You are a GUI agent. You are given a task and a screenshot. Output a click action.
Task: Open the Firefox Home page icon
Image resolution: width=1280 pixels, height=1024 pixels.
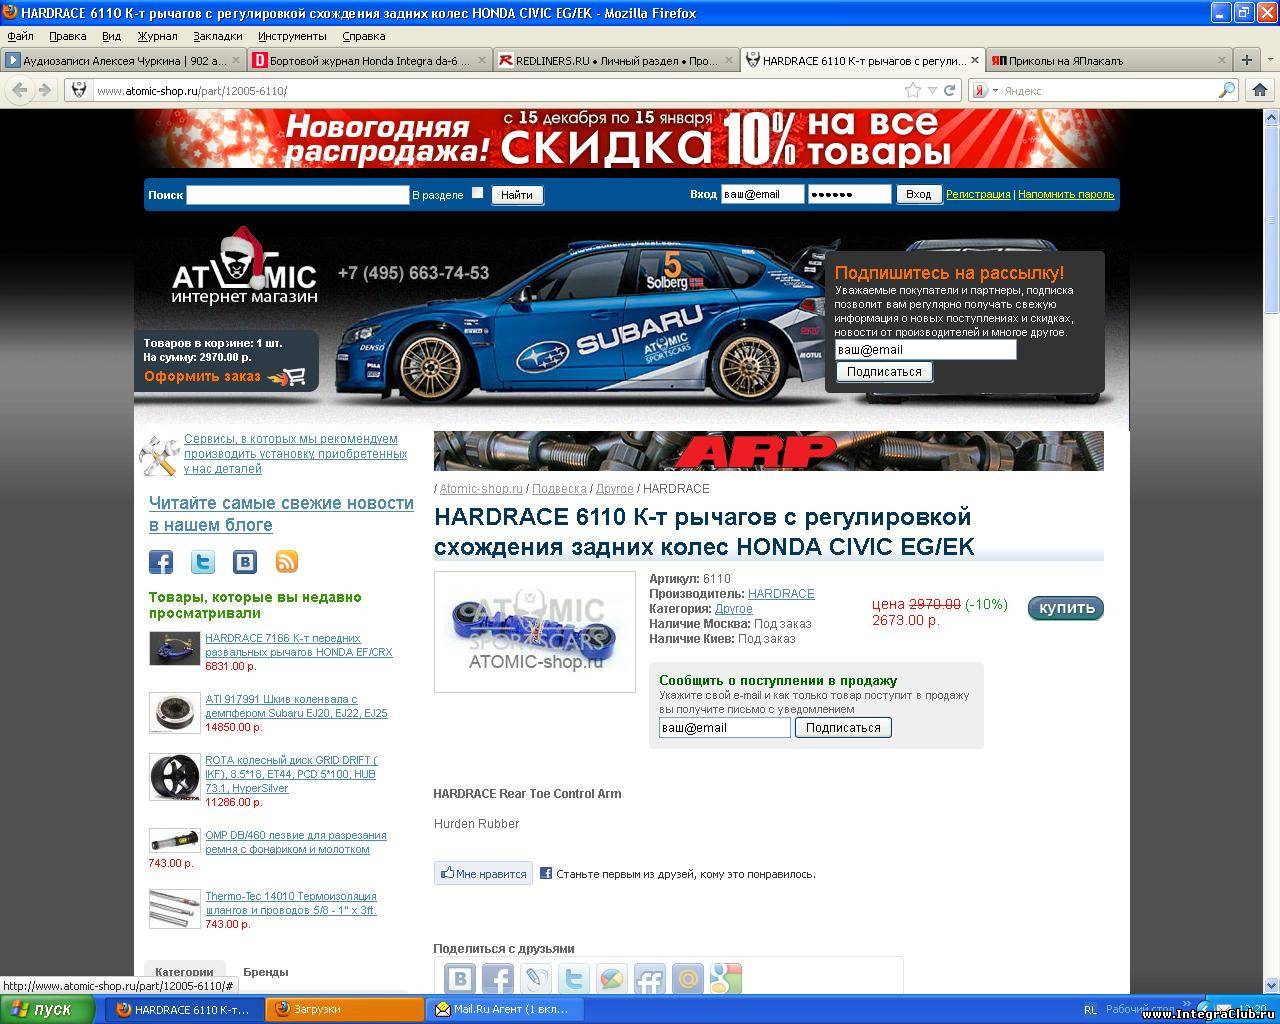click(1260, 90)
